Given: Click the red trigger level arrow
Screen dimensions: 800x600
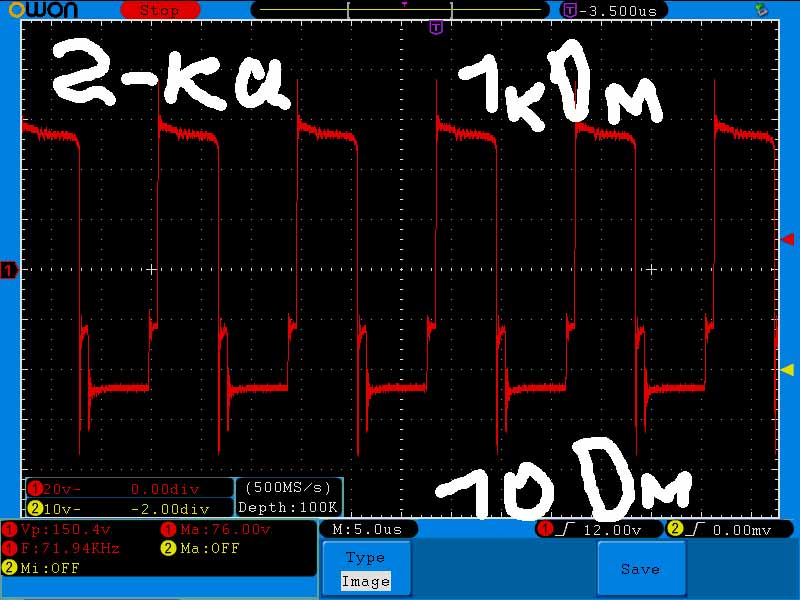Looking at the screenshot, I should coord(788,239).
